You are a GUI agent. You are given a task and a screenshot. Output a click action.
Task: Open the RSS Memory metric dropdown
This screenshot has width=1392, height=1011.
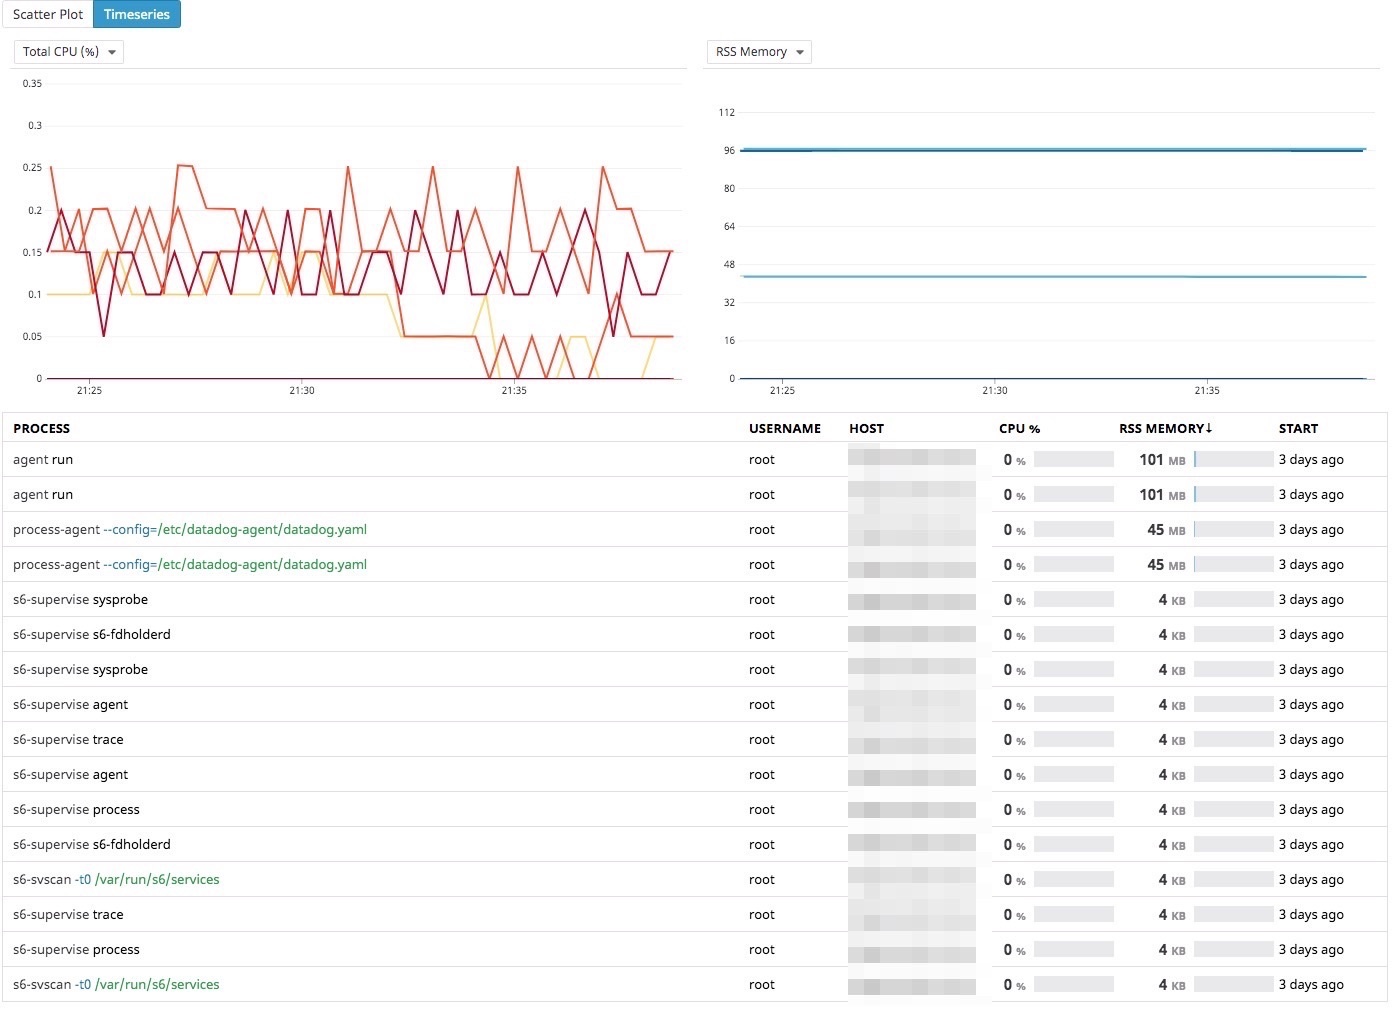click(759, 52)
